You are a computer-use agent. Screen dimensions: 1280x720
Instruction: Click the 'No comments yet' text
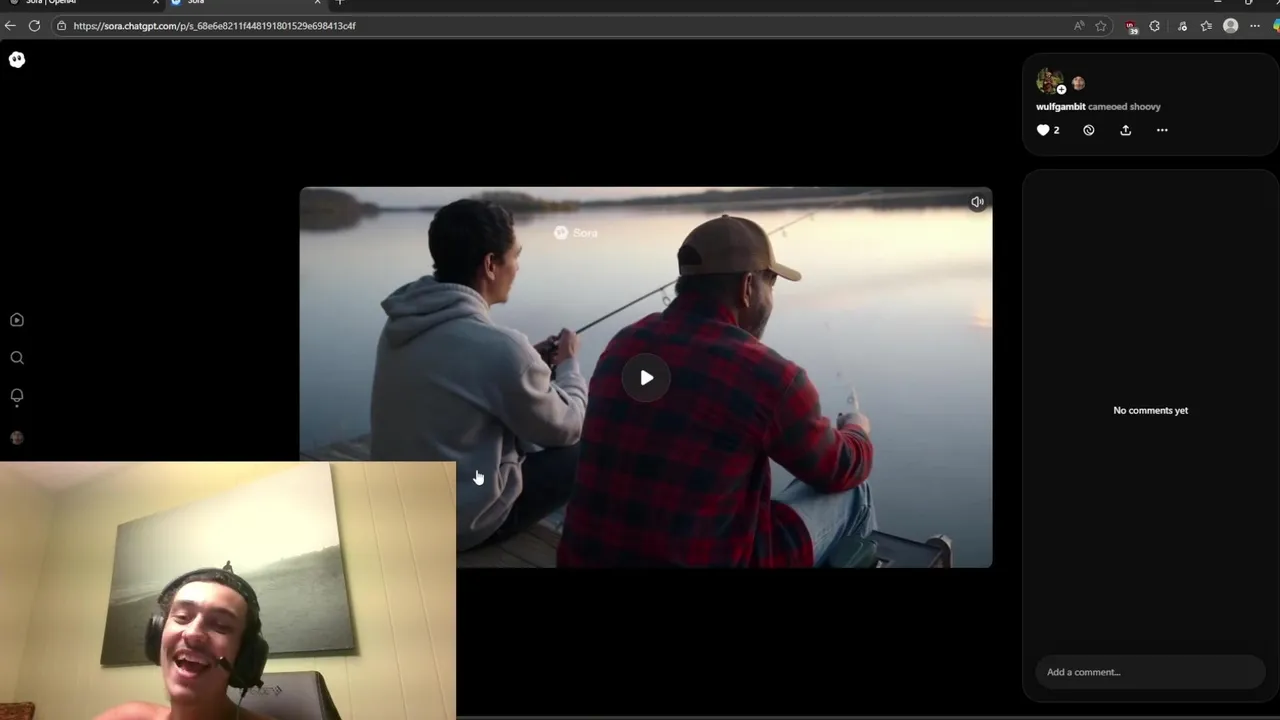coord(1150,410)
